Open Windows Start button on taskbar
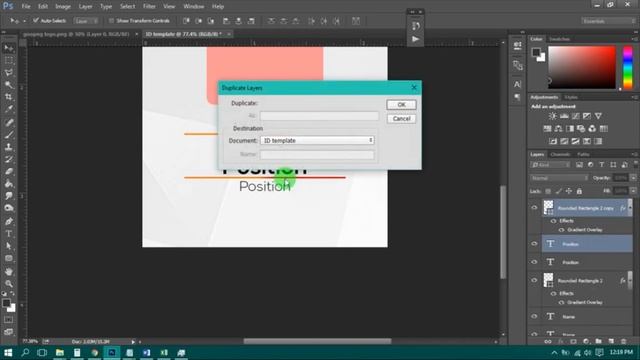640x360 pixels. [x=8, y=353]
